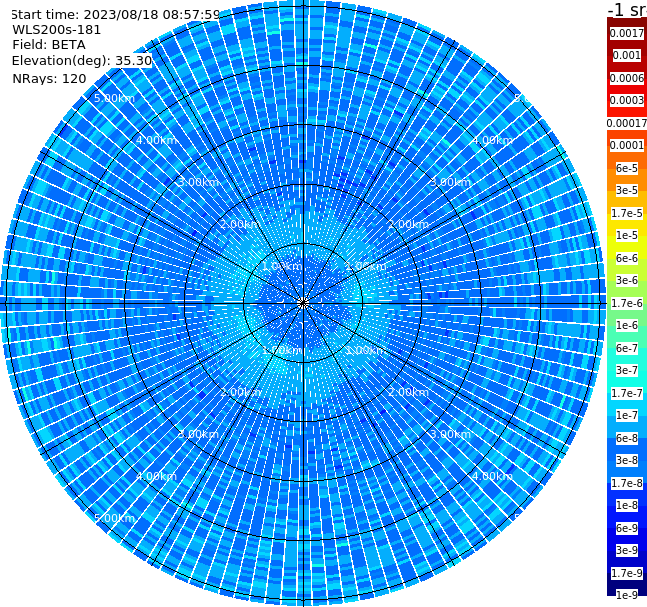Select the 0.0017 colorbar label
This screenshot has height=607, width=647.
pyautogui.click(x=627, y=33)
